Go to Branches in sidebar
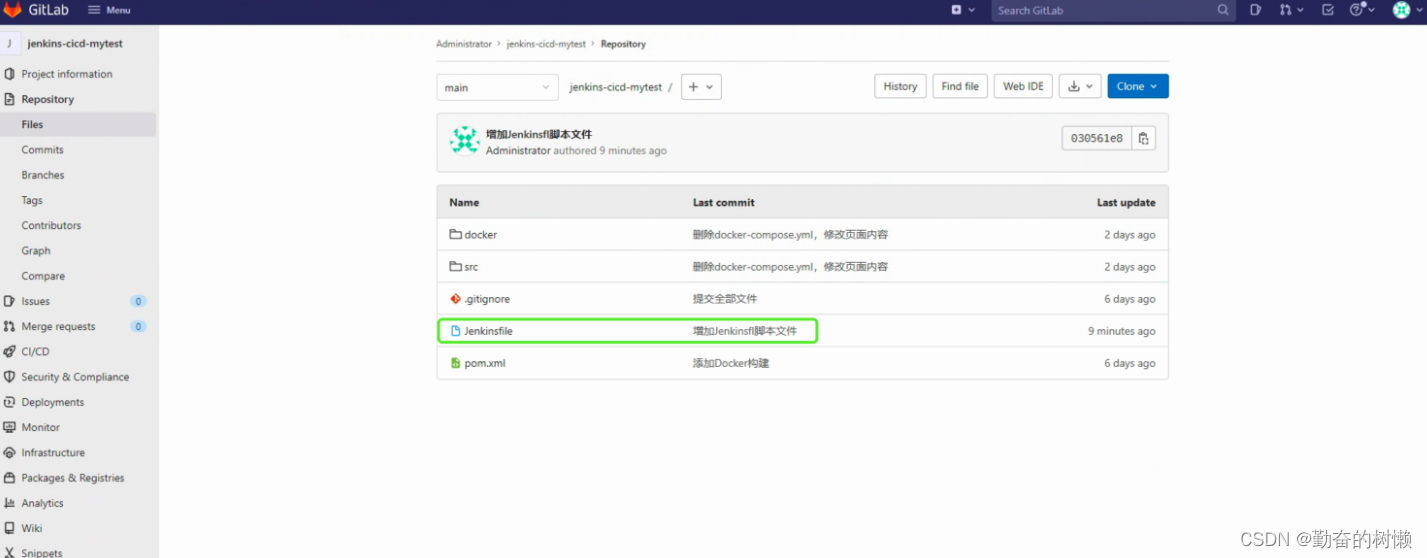The image size is (1427, 558). coord(43,175)
